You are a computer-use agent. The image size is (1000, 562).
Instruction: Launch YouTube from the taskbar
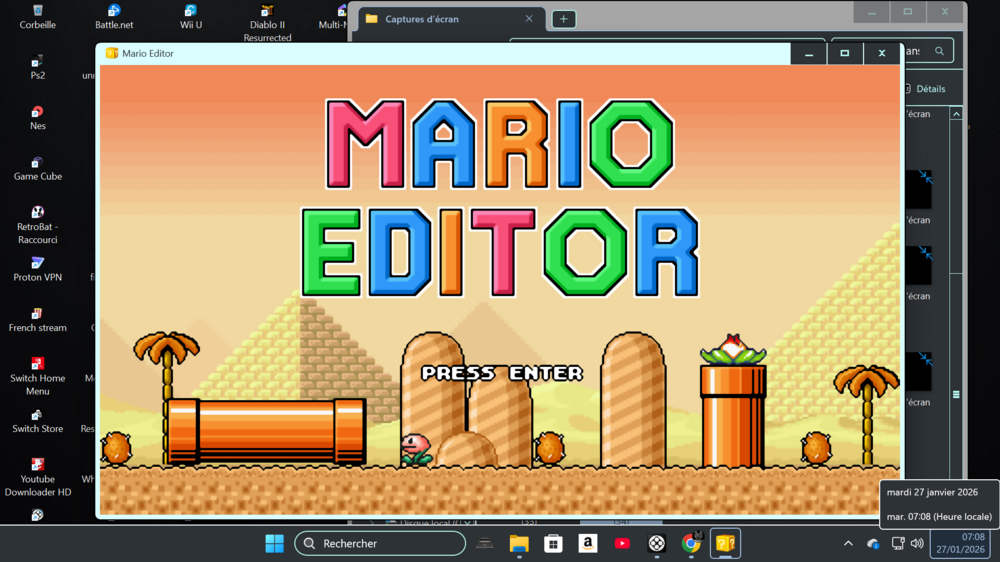point(622,543)
